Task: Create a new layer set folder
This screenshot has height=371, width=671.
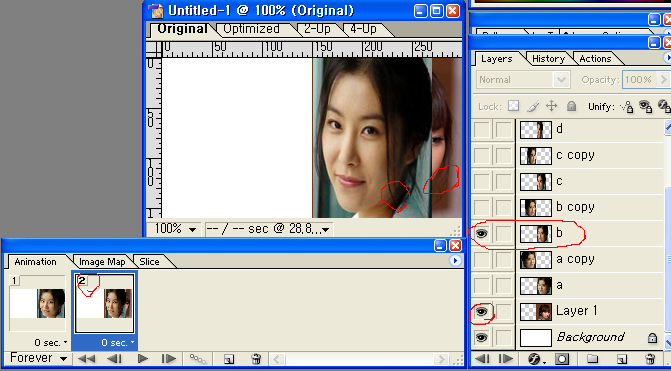Action: click(592, 359)
